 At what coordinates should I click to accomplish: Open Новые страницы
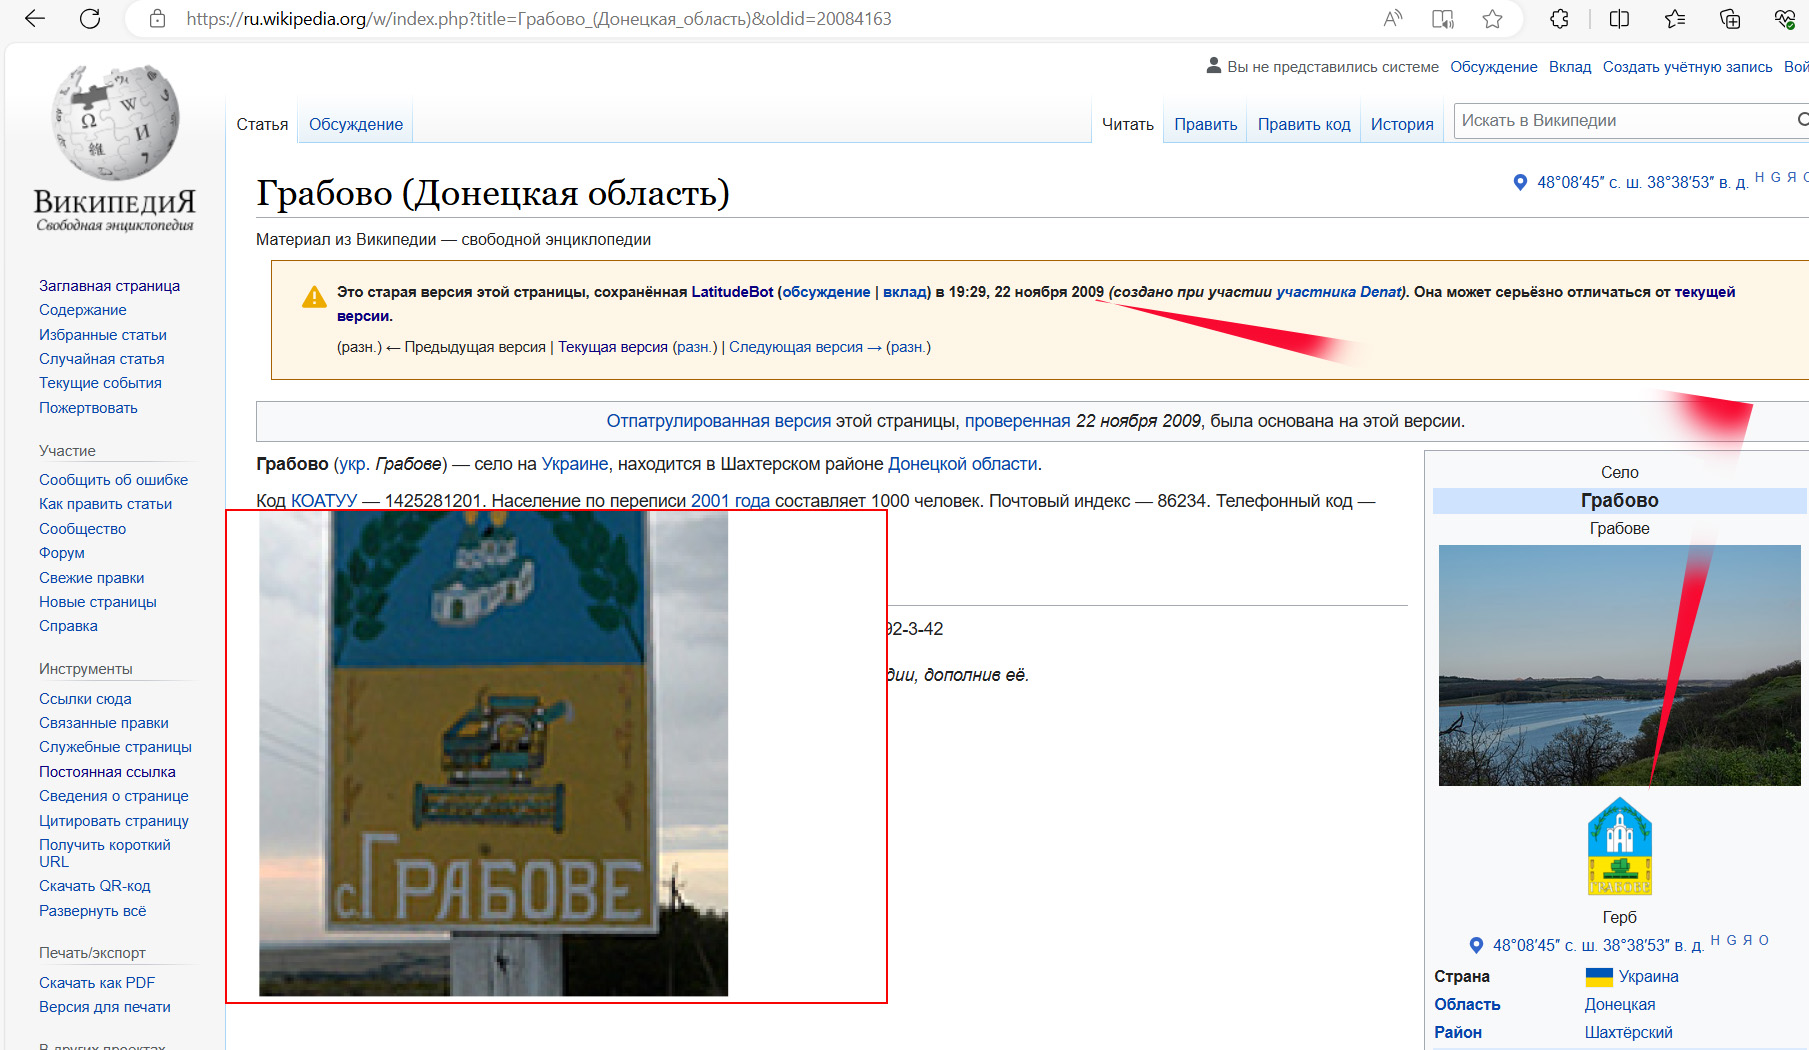tap(98, 602)
